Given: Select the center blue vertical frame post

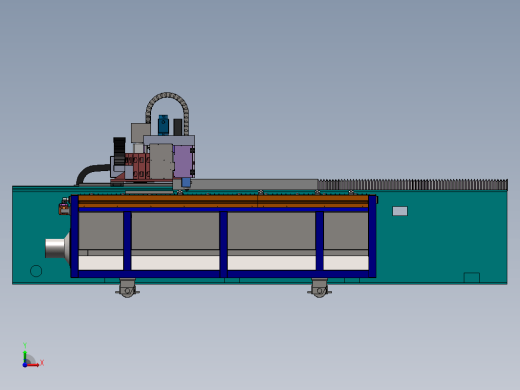Looking at the screenshot, I should pyautogui.click(x=223, y=244).
